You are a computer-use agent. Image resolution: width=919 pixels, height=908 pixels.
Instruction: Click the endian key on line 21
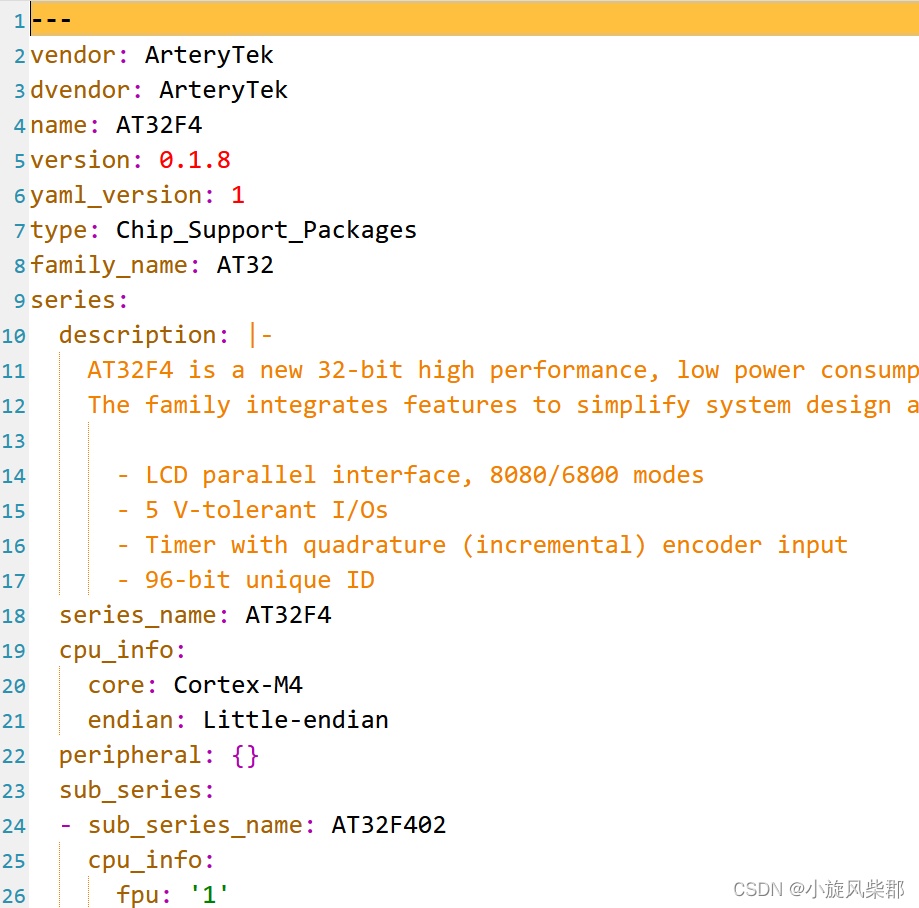131,720
